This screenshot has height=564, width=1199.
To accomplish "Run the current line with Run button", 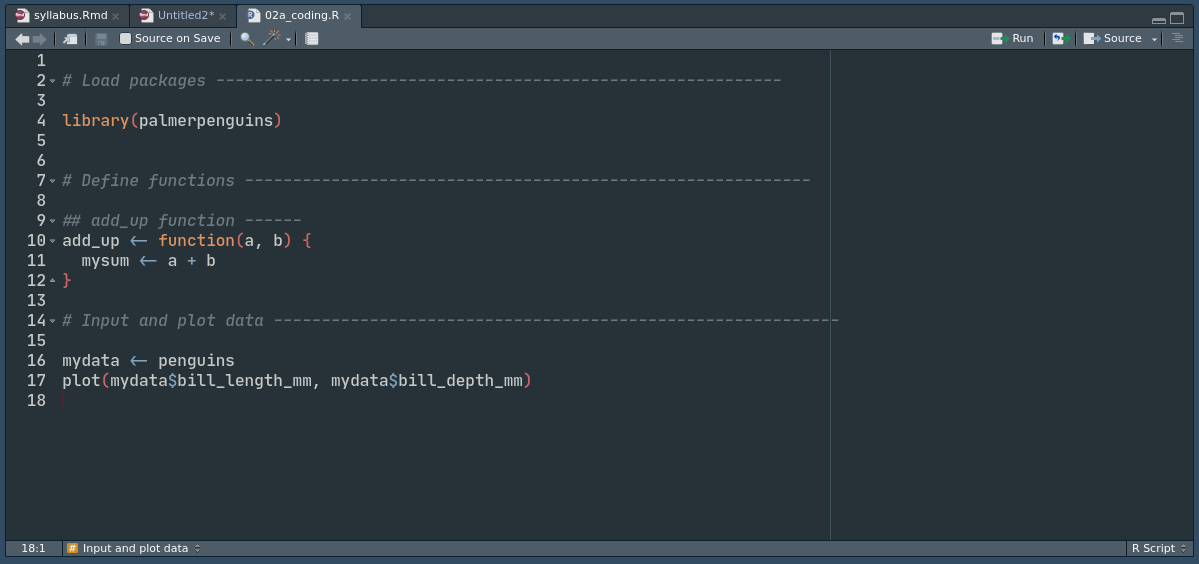I will tap(1013, 39).
